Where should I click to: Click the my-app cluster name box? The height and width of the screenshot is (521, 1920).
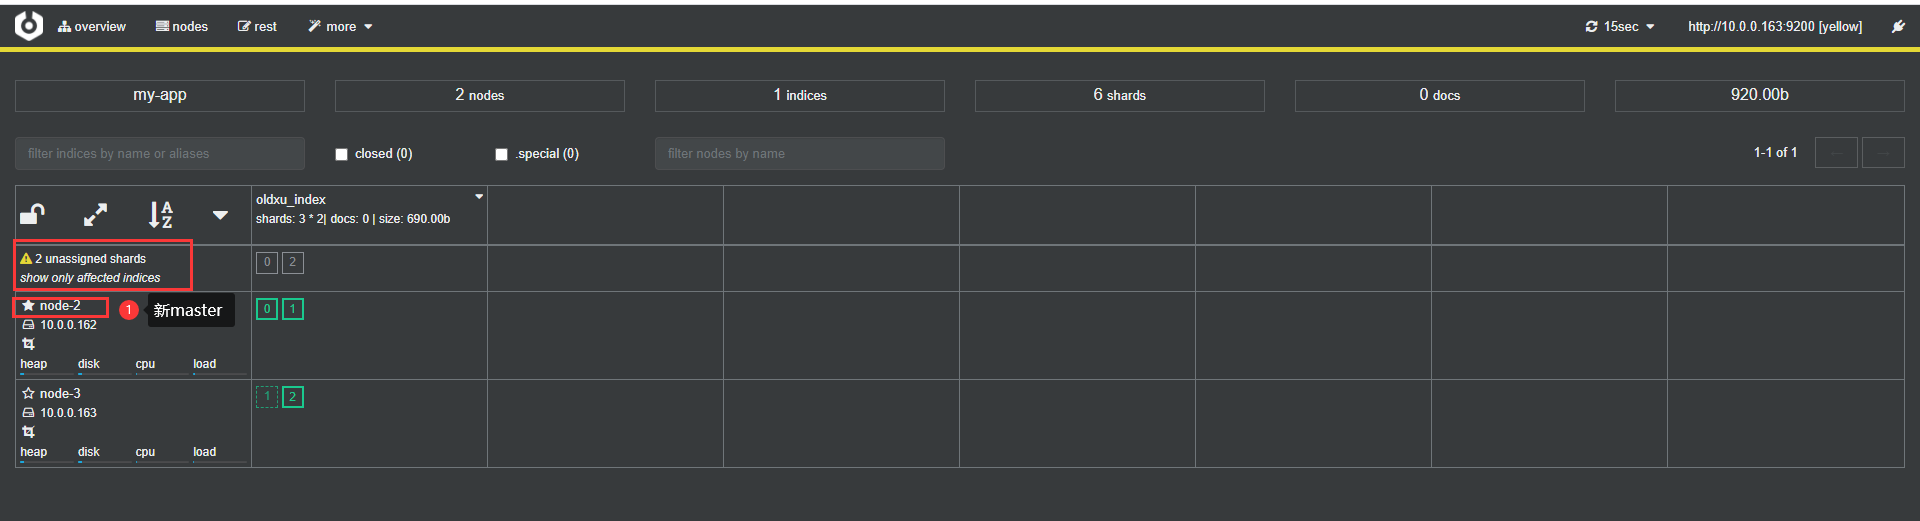(x=160, y=95)
